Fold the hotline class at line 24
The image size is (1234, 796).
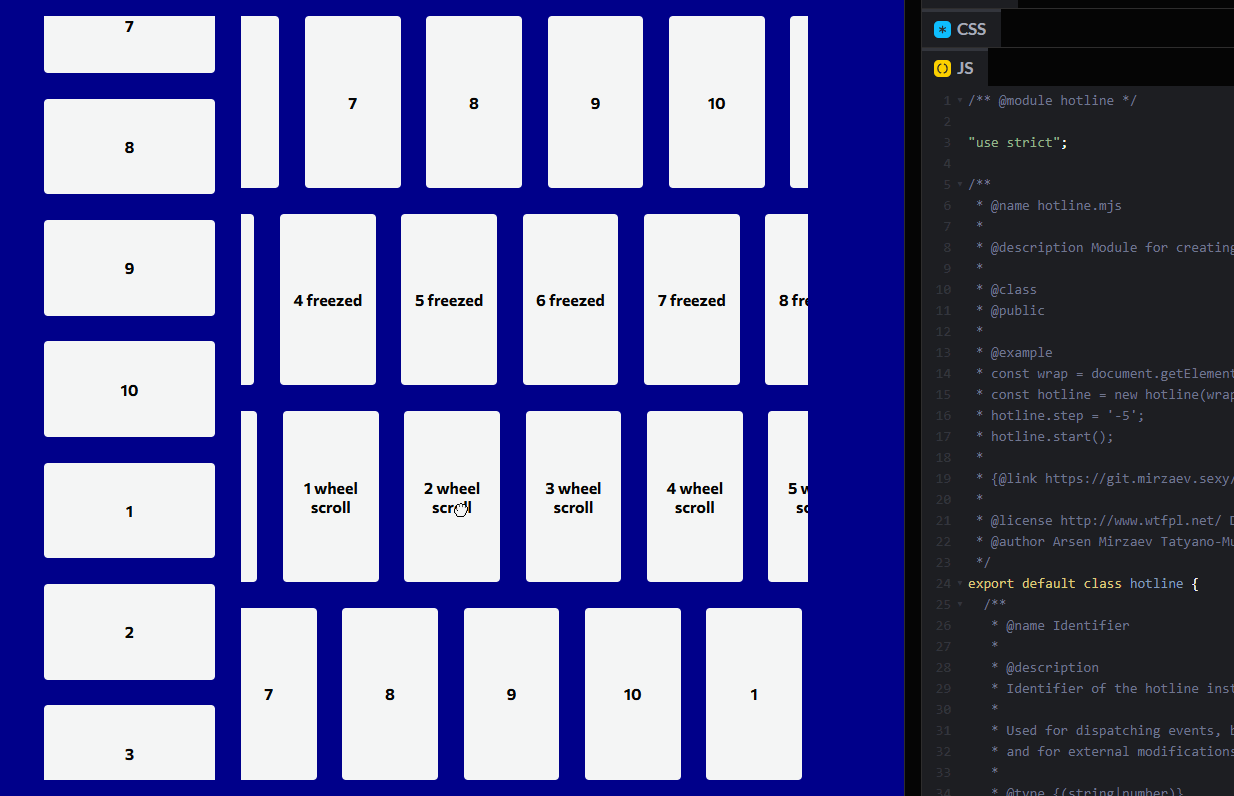960,584
